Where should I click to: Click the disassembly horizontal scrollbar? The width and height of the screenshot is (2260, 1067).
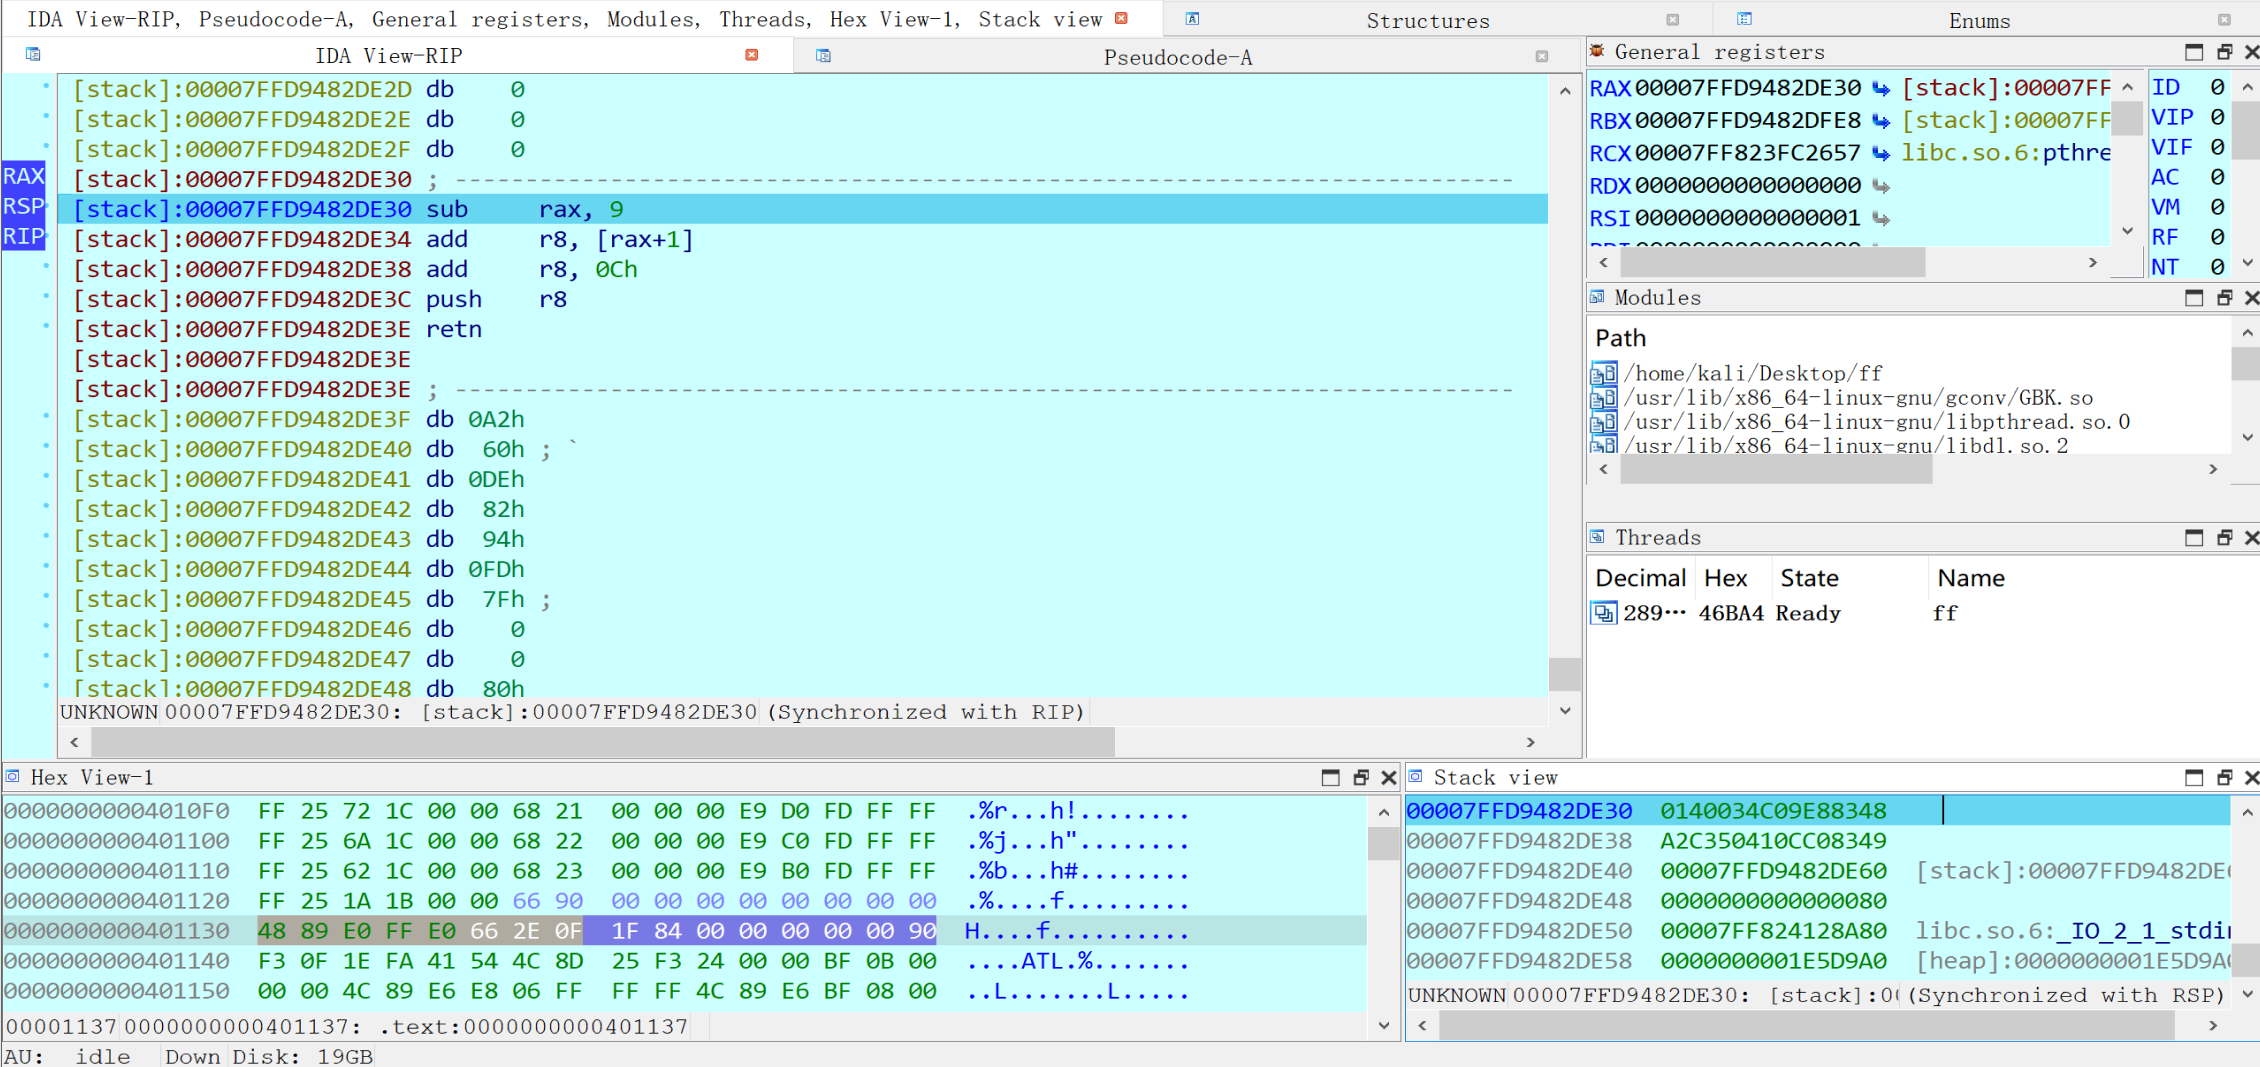click(x=602, y=742)
